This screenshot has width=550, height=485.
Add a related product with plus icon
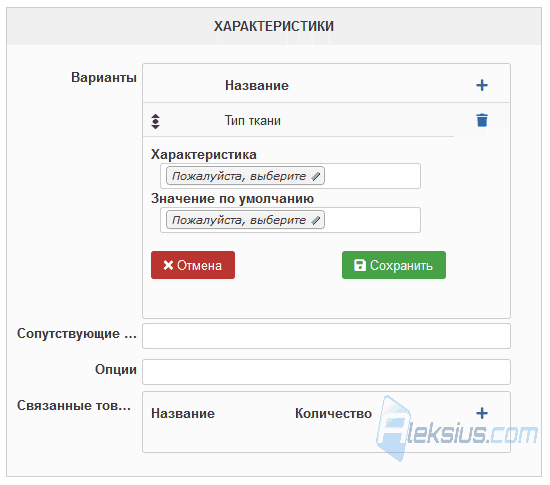(x=482, y=413)
